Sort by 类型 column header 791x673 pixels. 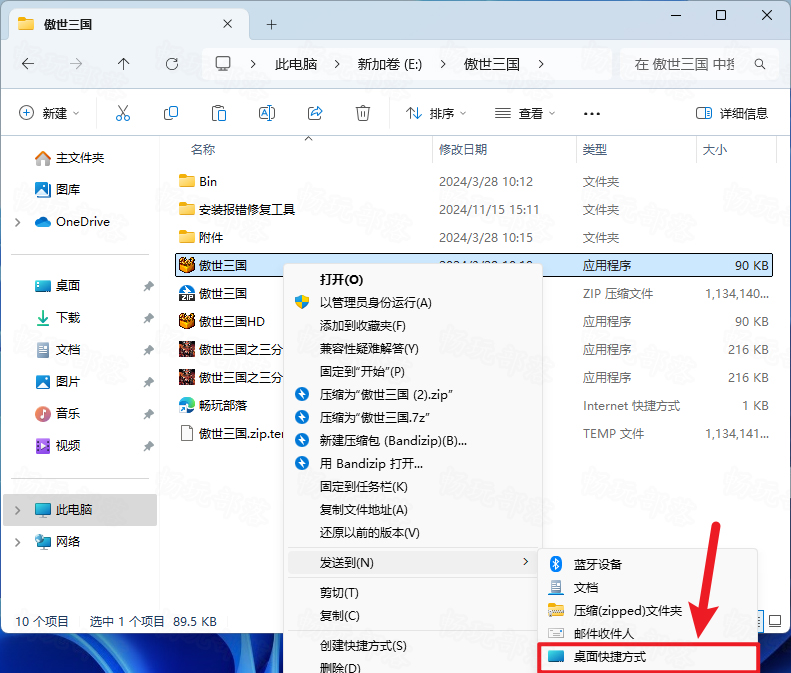[595, 149]
